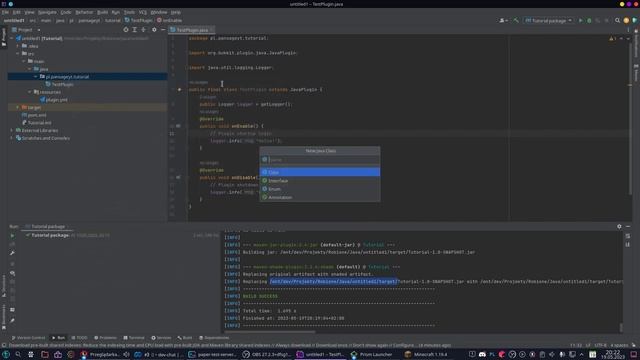Select Tutorial.iml in project tree

[x=36, y=122]
